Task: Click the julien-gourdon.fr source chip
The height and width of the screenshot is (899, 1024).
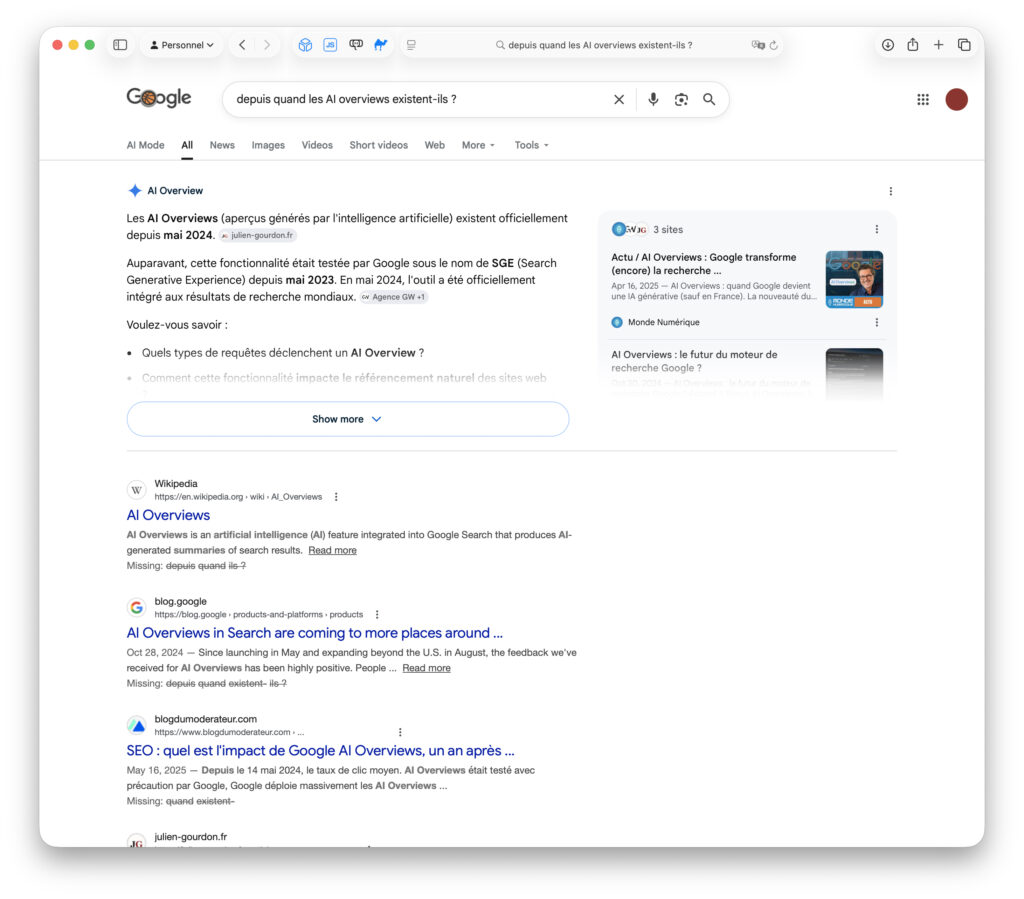Action: click(258, 236)
